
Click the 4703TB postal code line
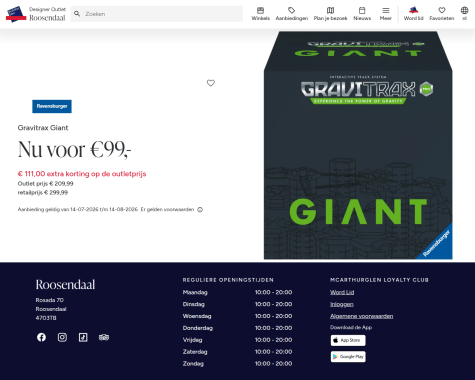(46, 318)
